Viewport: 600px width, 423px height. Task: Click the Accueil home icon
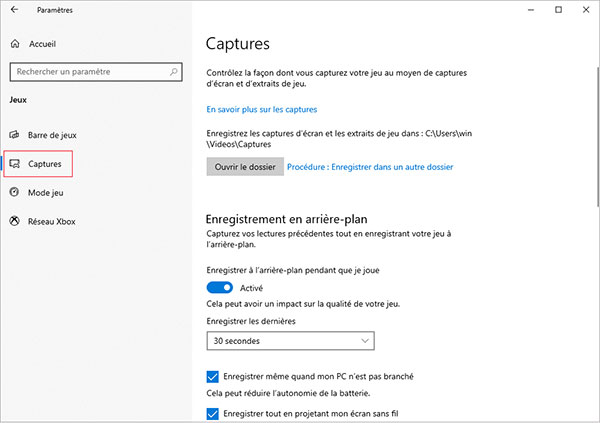pos(15,45)
